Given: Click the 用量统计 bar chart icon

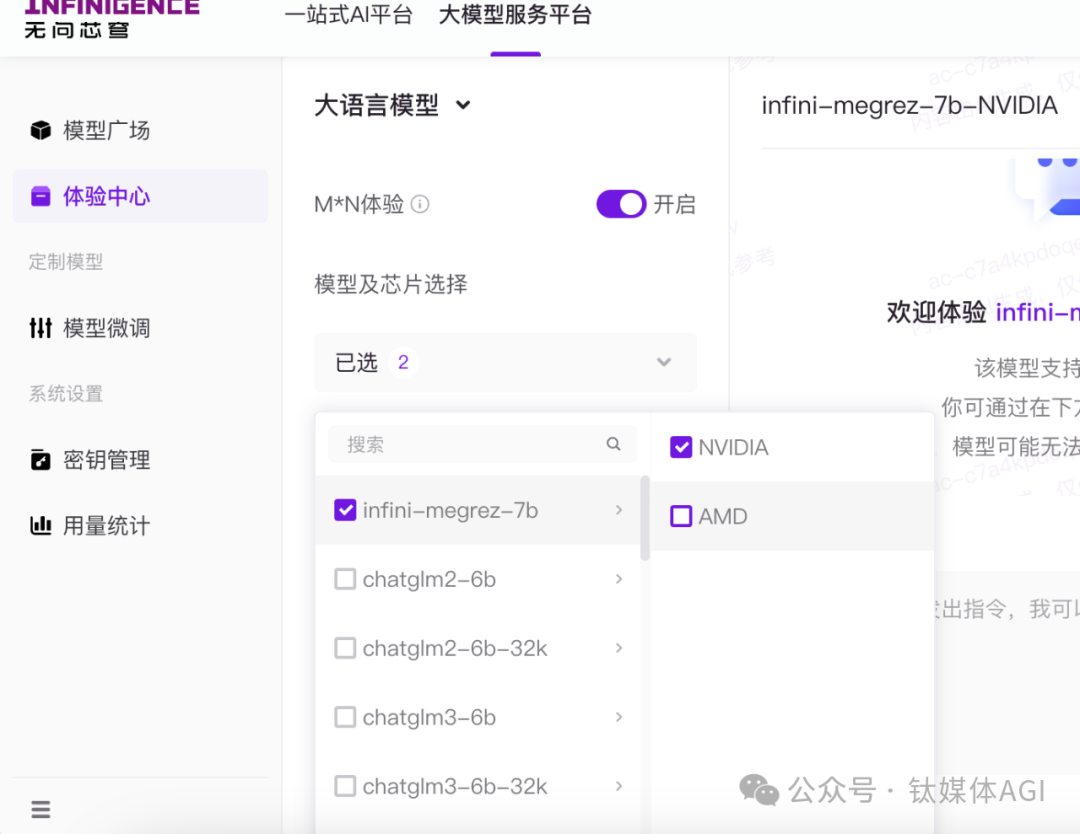Looking at the screenshot, I should pyautogui.click(x=40, y=526).
